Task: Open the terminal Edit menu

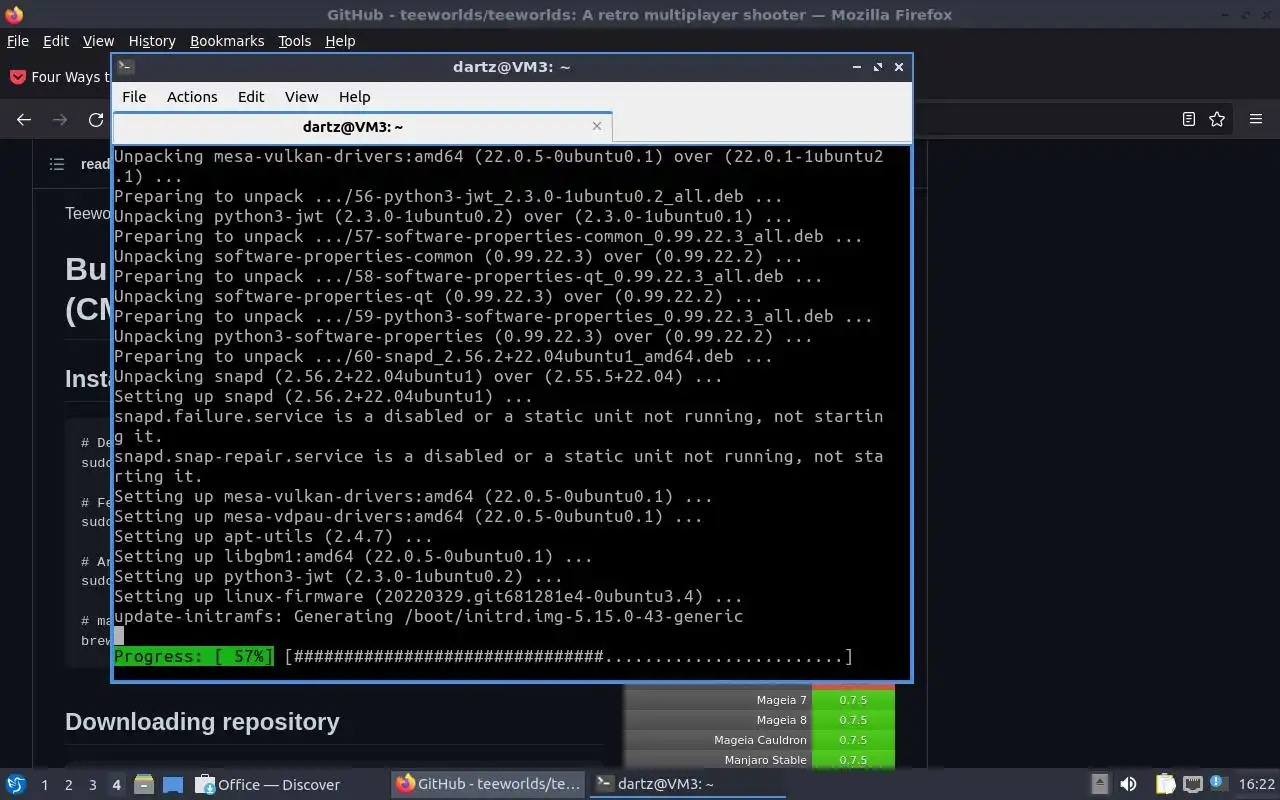Action: pos(251,97)
